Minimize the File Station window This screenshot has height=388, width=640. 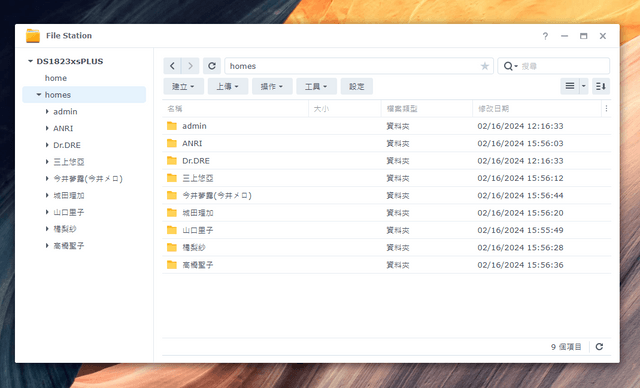click(x=564, y=36)
